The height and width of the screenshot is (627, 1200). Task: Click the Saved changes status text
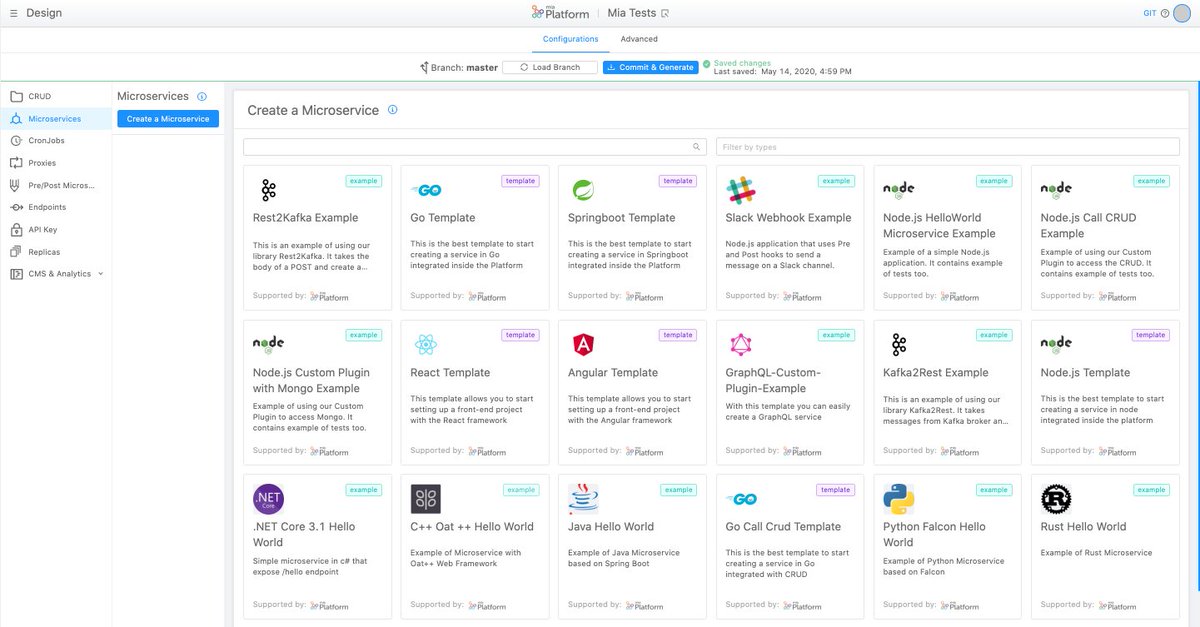pos(742,63)
